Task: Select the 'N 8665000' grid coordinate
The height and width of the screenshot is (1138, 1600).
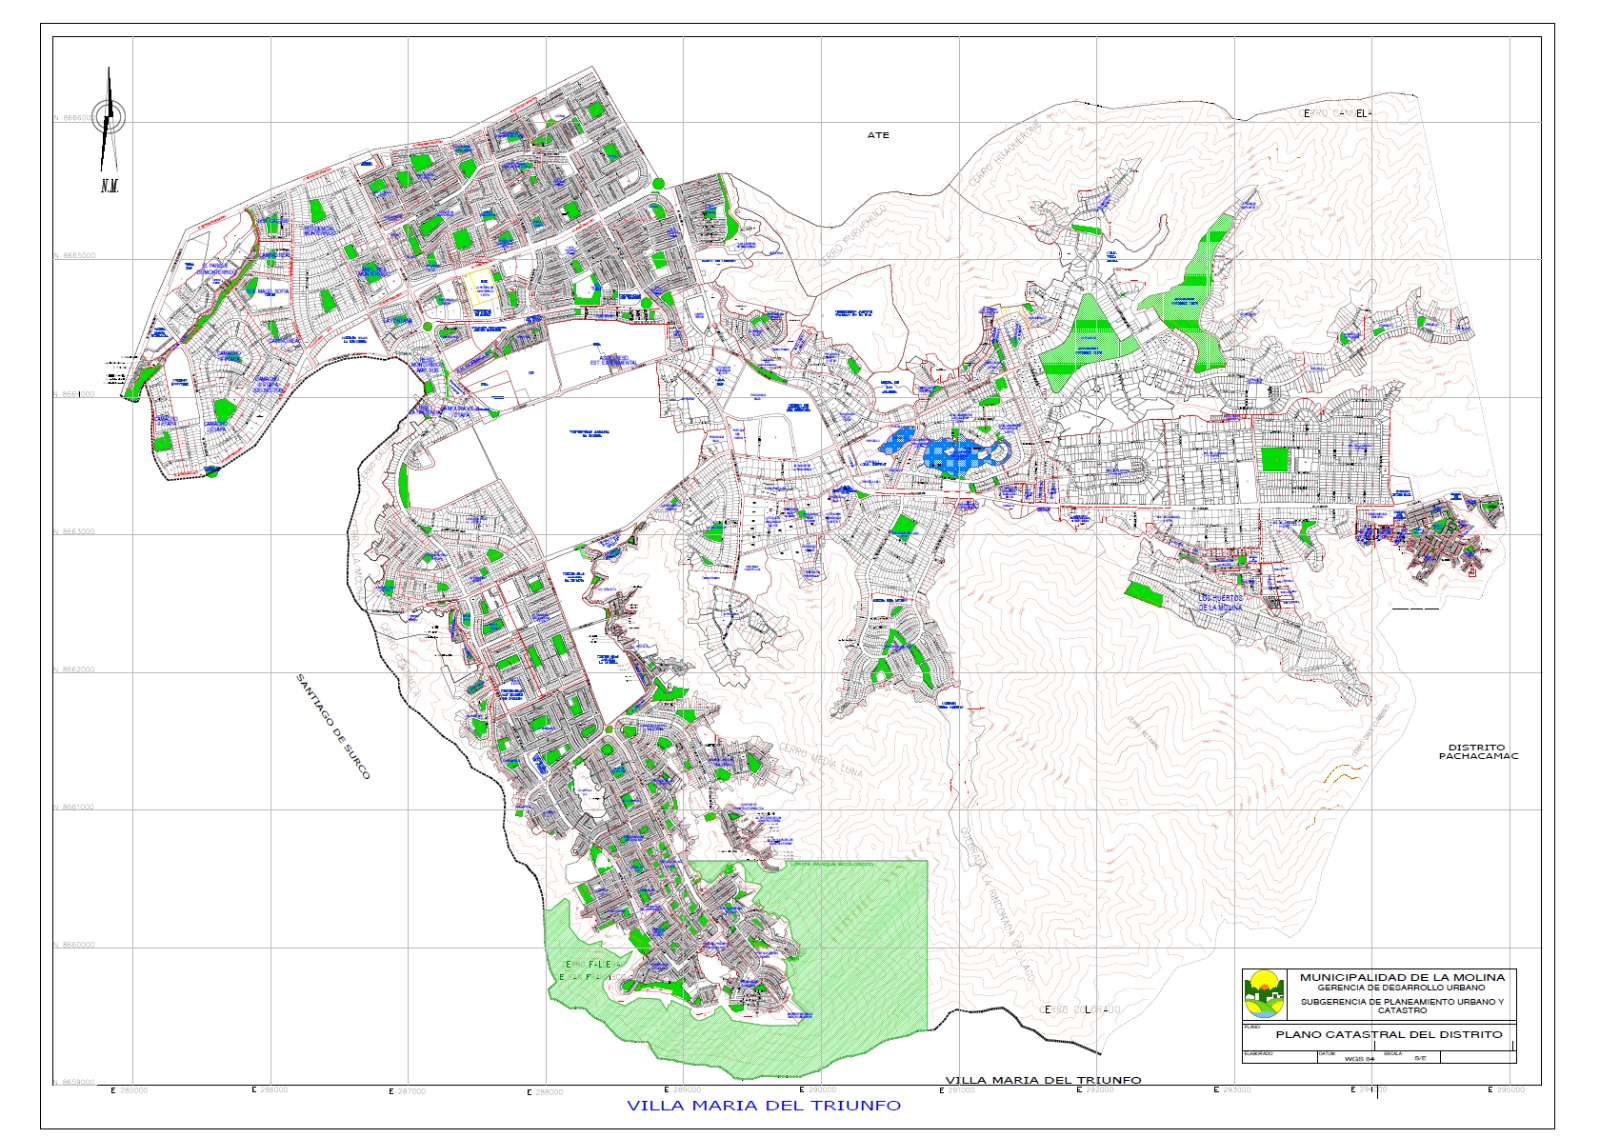Action: click(x=74, y=256)
